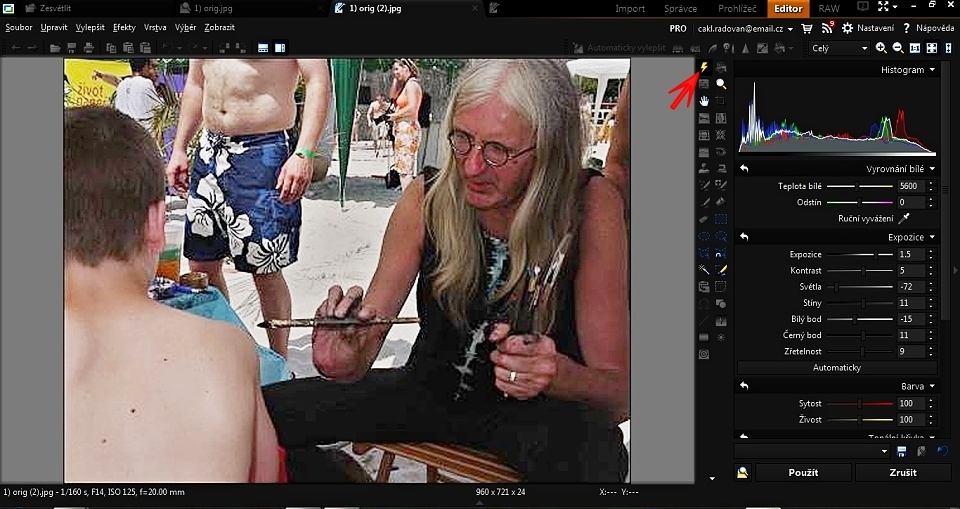Image resolution: width=960 pixels, height=509 pixels.
Task: Open the Celý zoom dropdown
Action: [838, 48]
